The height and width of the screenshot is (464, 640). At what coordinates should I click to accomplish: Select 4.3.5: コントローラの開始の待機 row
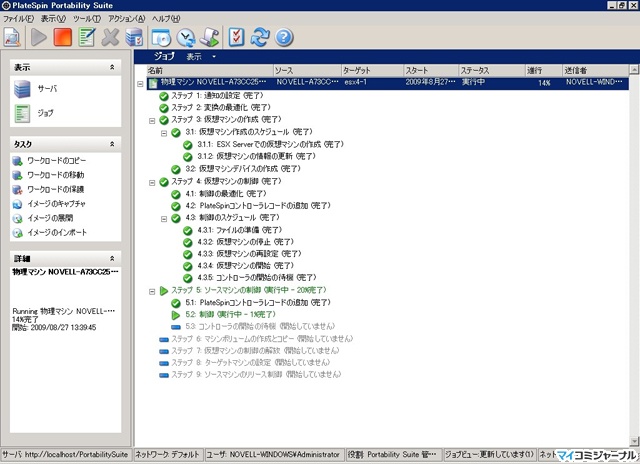pyautogui.click(x=257, y=278)
